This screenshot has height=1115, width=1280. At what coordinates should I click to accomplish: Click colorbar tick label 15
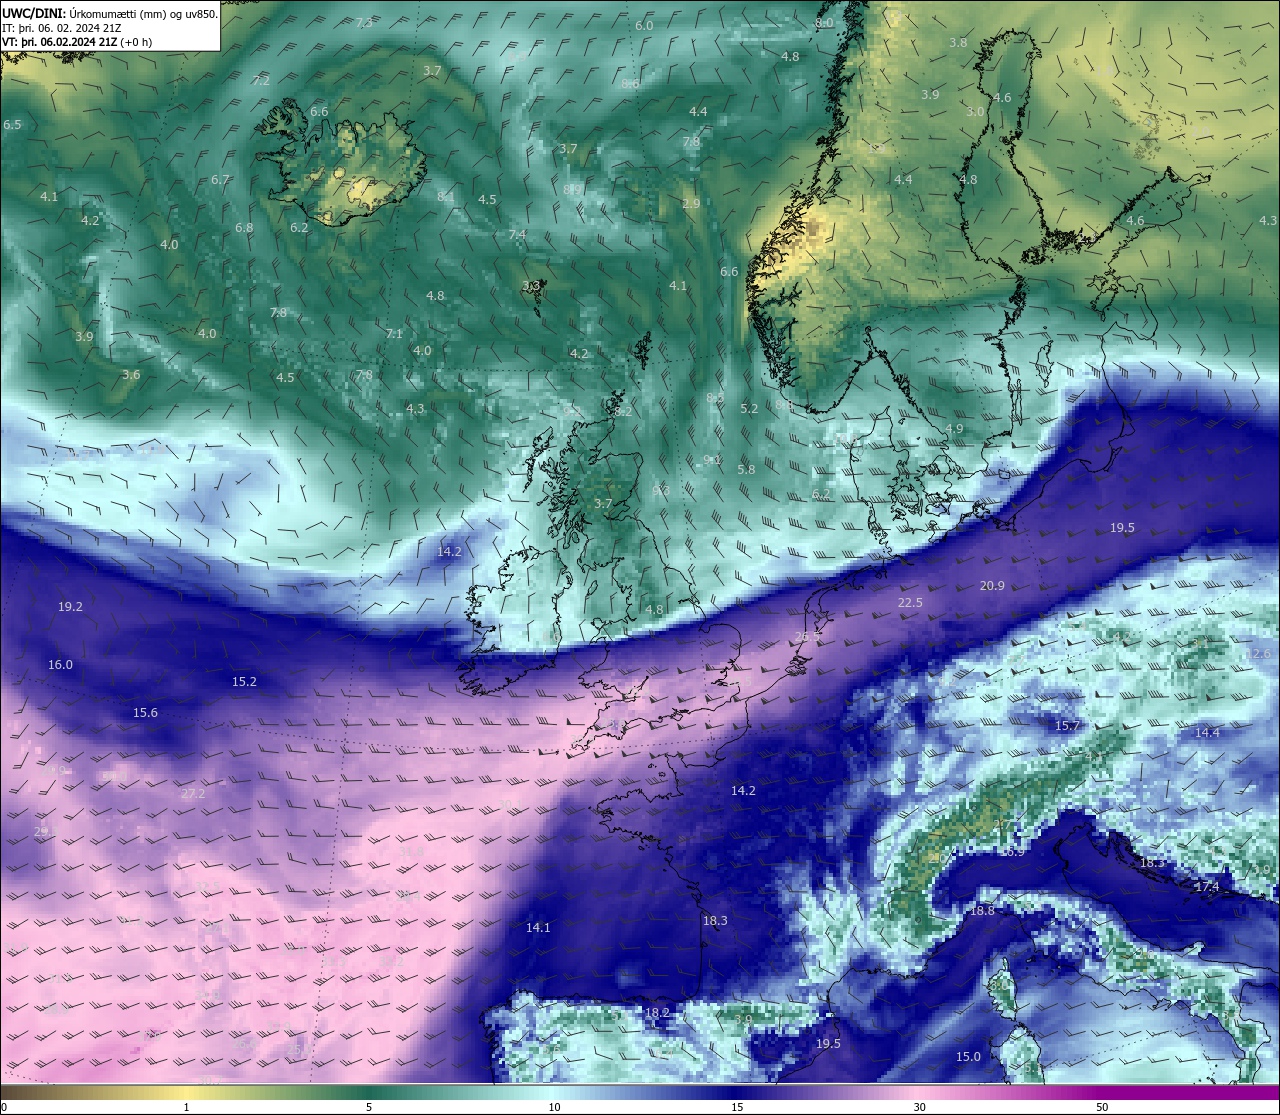[x=736, y=1106]
